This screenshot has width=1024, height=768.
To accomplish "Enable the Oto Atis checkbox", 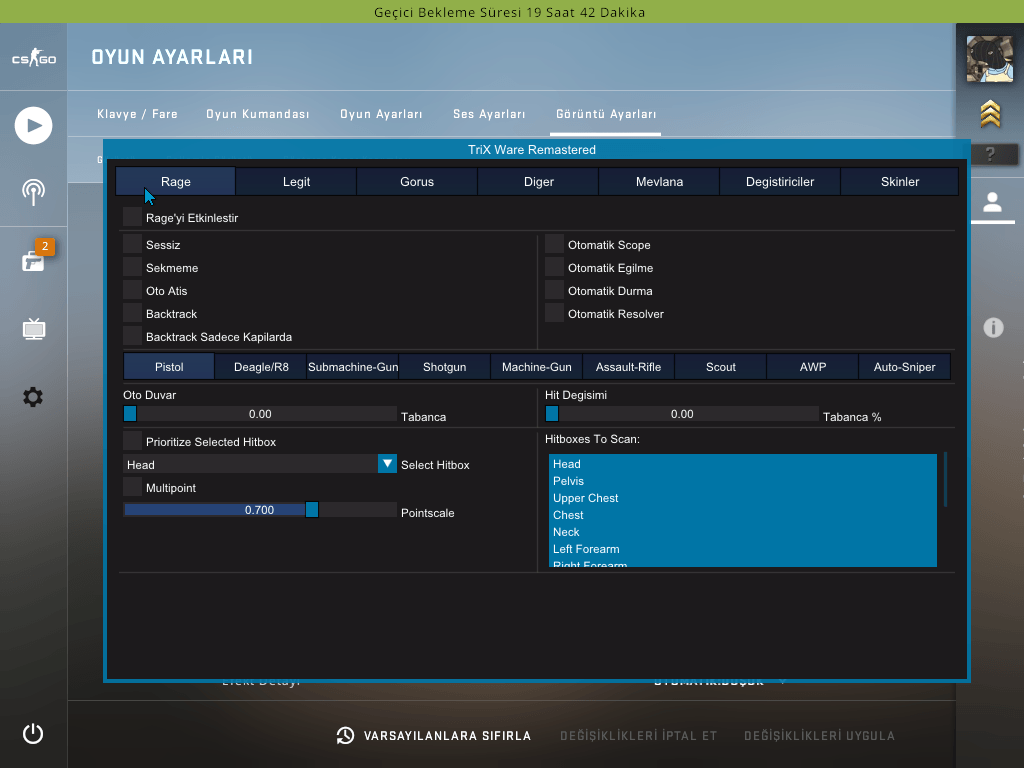I will [x=133, y=290].
